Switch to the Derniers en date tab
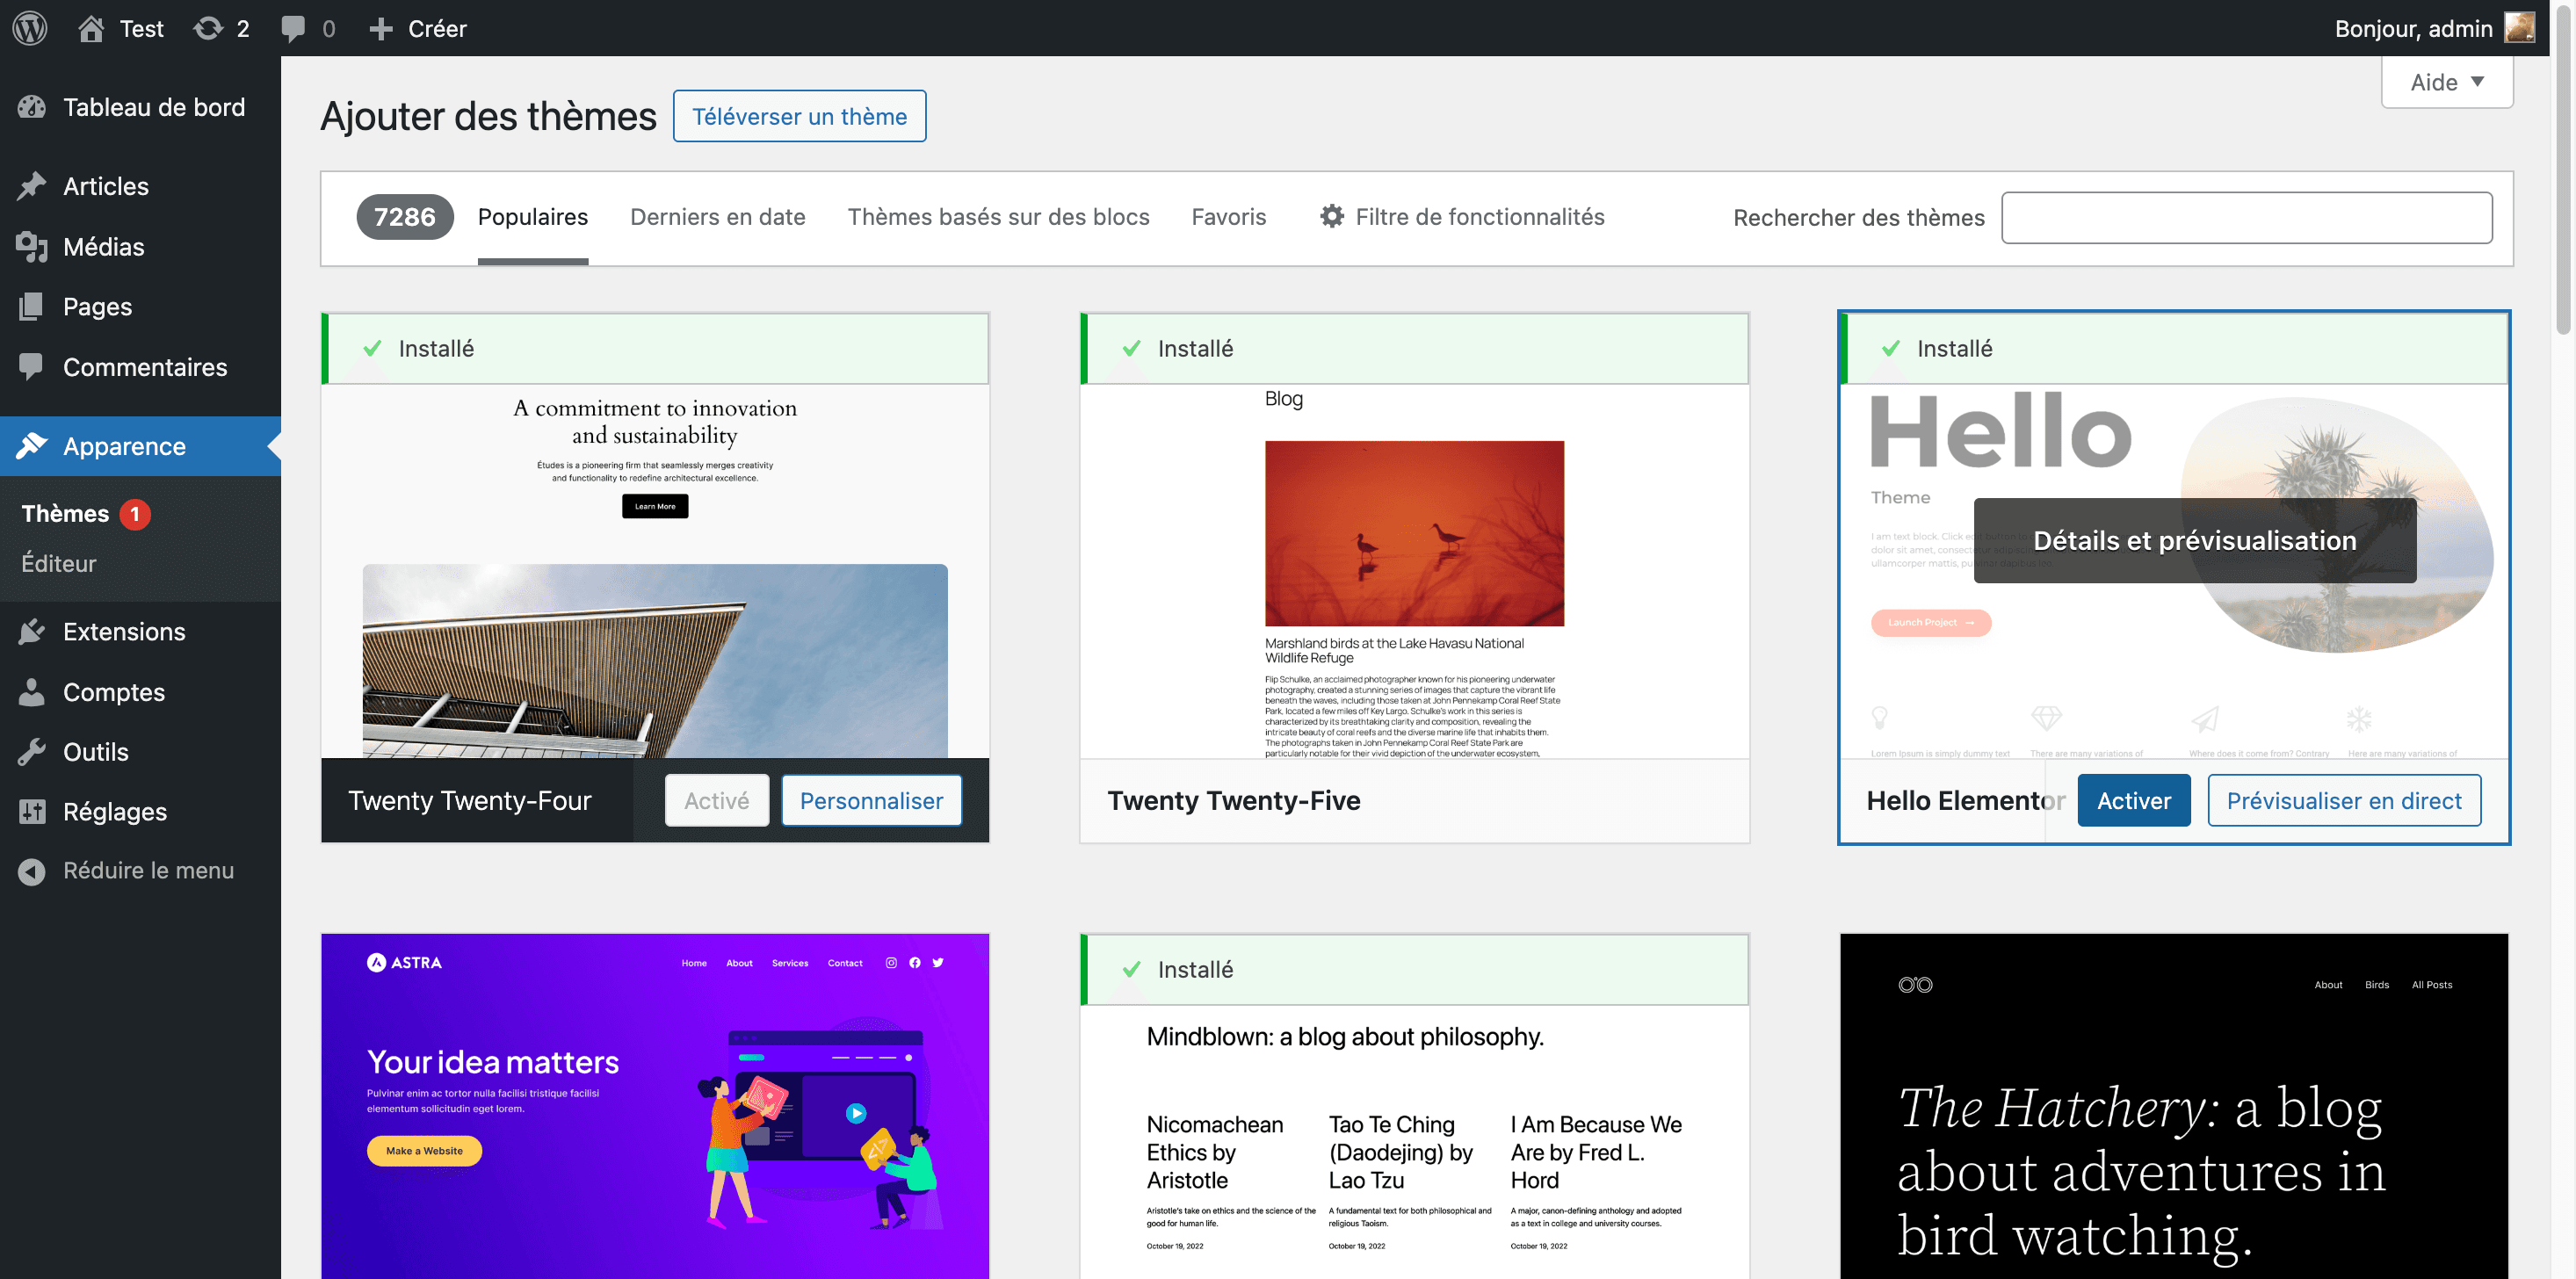 click(x=718, y=217)
